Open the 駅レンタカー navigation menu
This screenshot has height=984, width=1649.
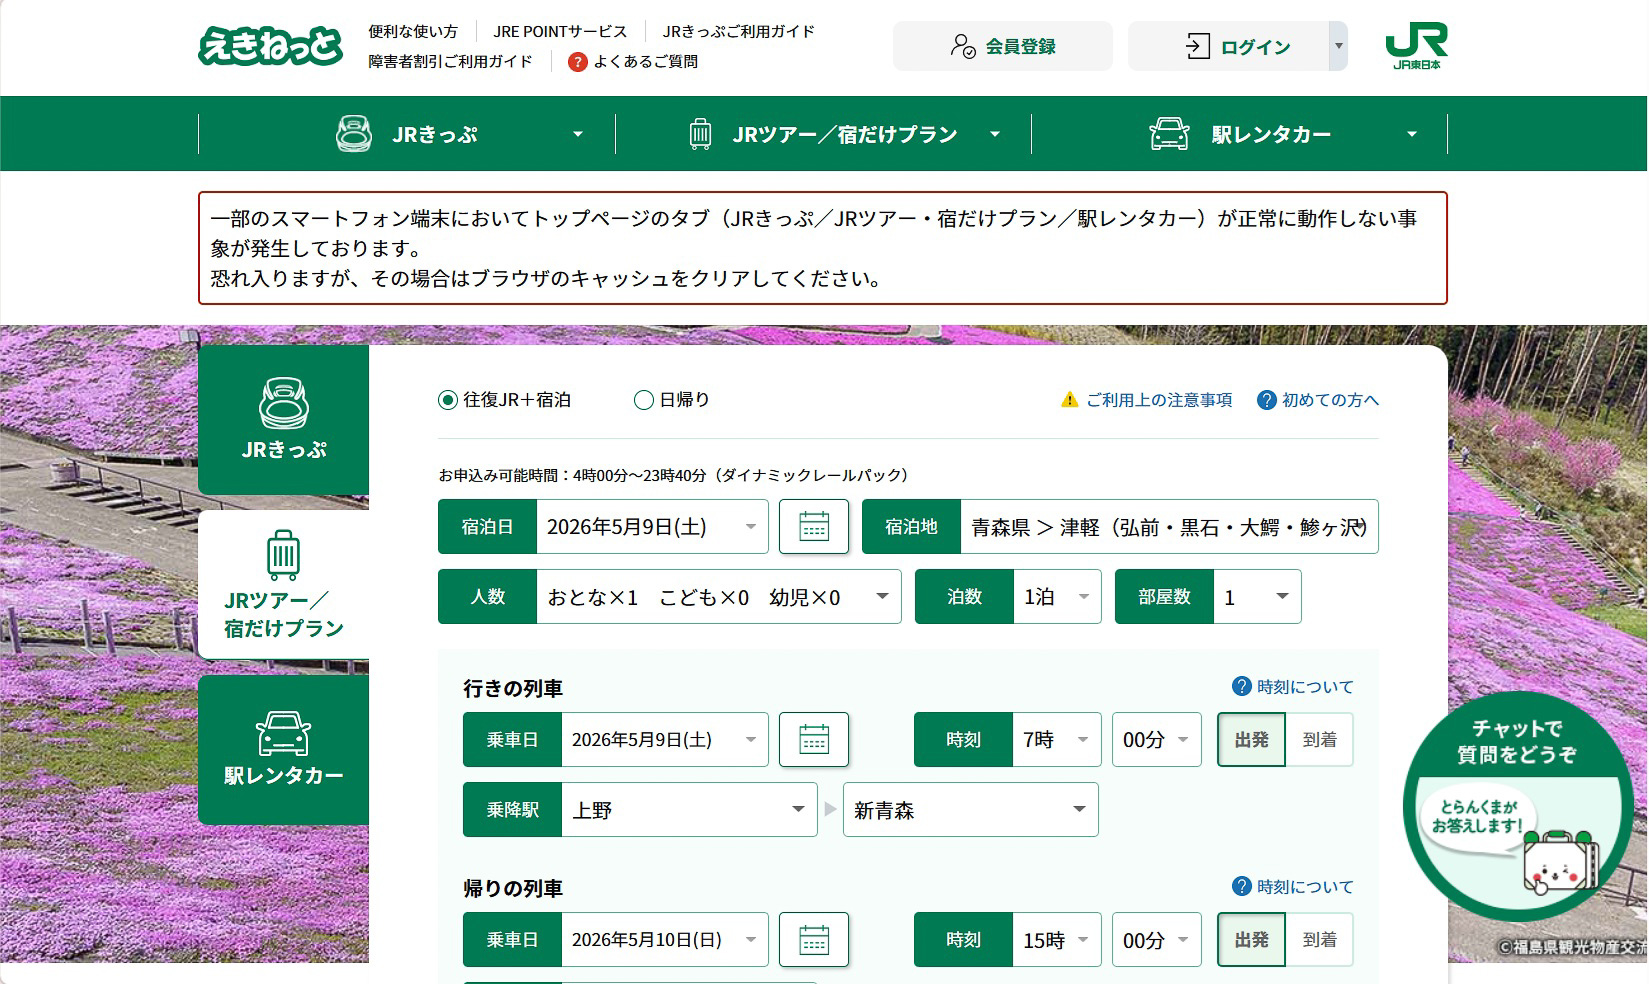point(1268,133)
